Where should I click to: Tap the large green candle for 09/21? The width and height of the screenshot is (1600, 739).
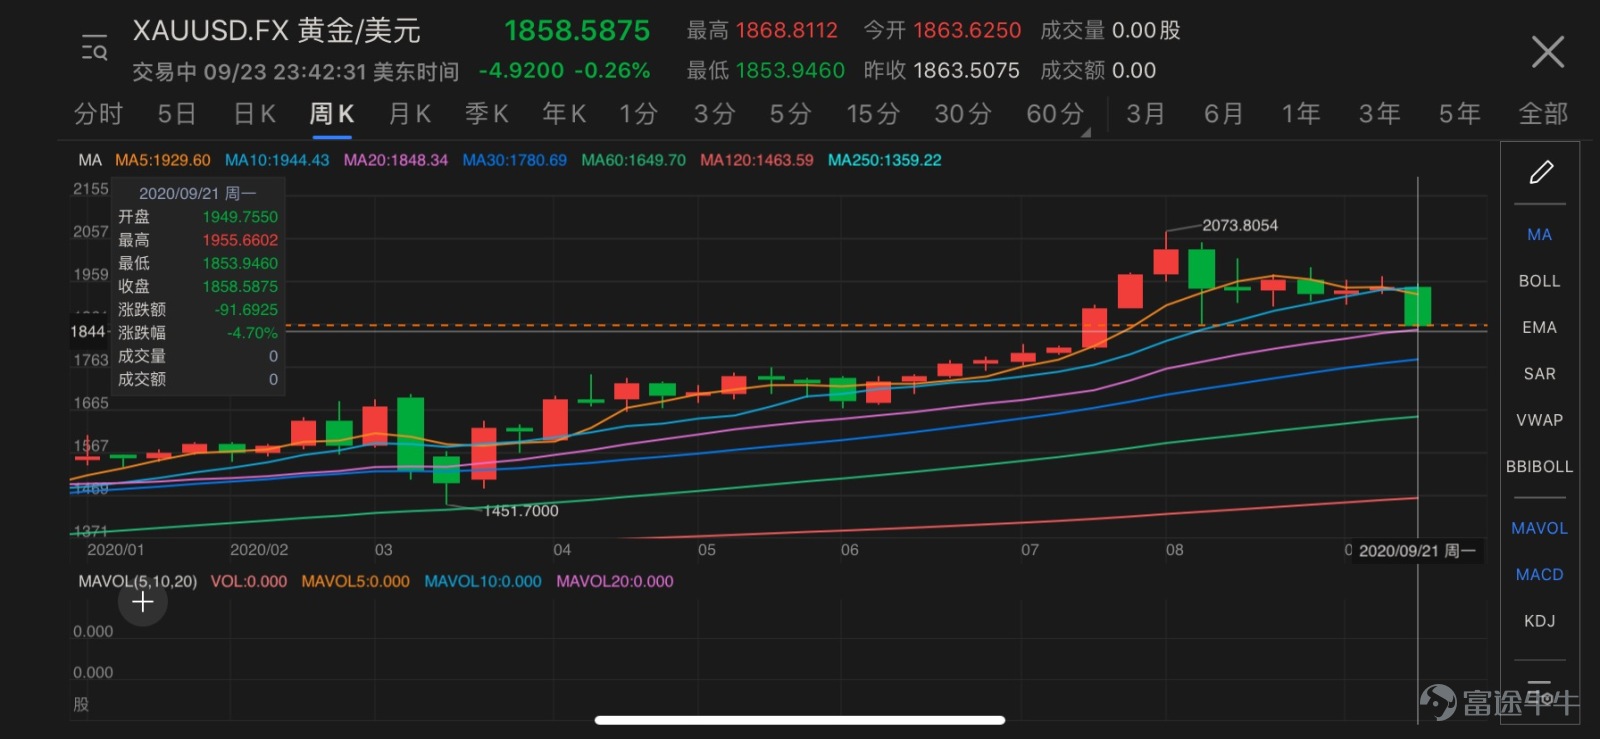1417,306
